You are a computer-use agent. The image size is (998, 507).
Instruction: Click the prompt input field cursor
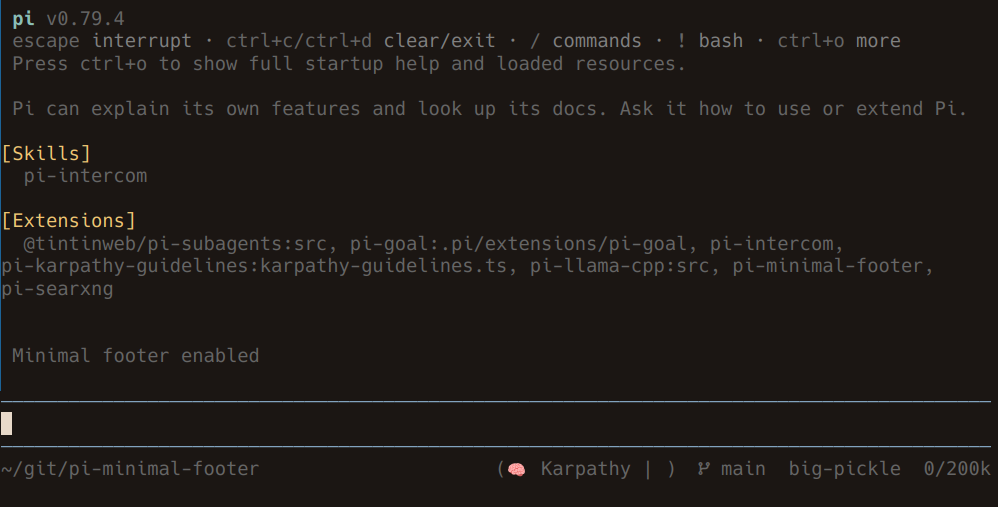(6, 424)
